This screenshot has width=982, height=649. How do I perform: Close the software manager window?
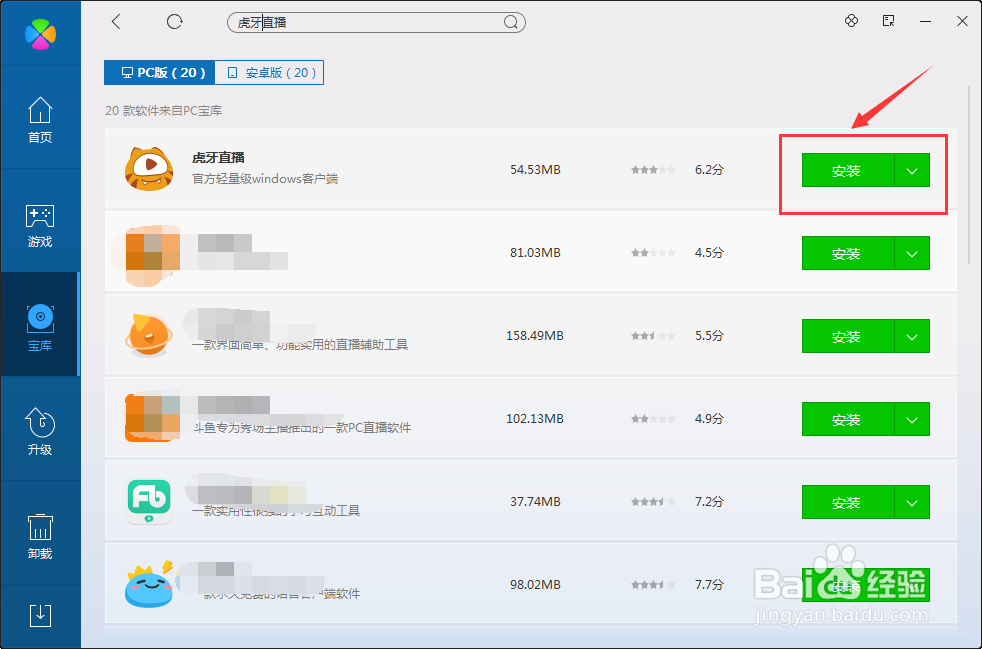coord(963,21)
